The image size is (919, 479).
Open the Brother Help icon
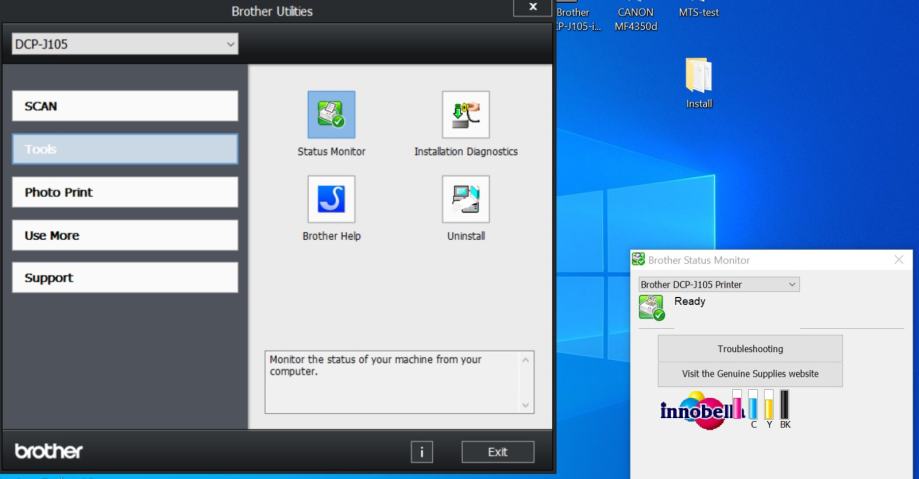(331, 199)
